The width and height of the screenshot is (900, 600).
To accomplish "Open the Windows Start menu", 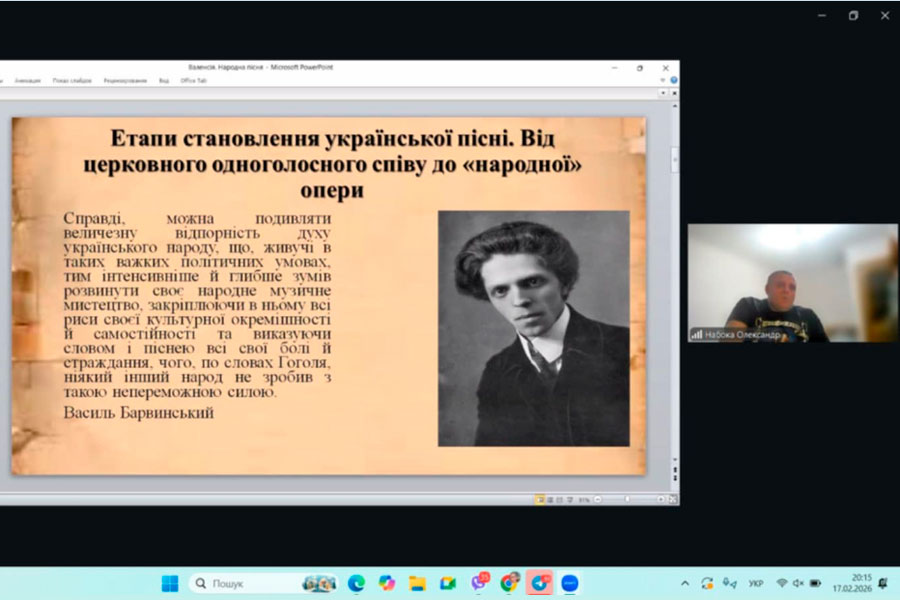I will point(170,583).
